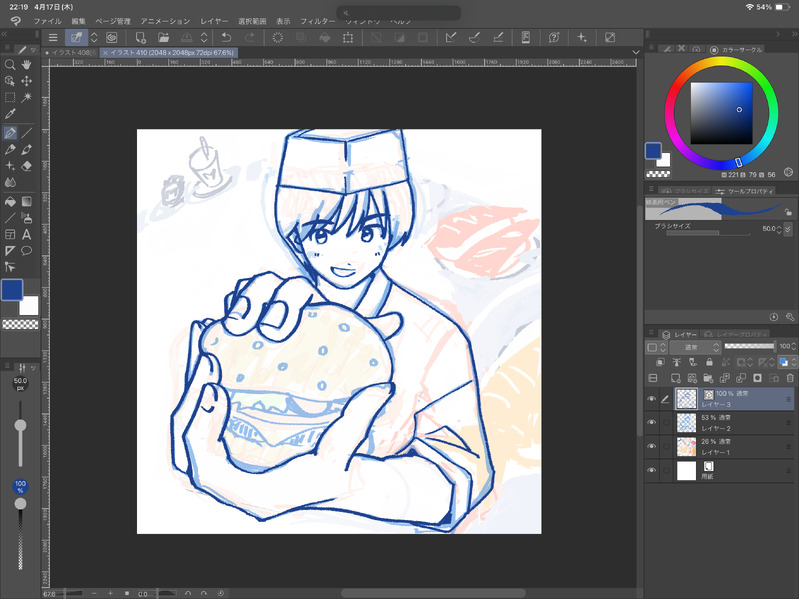Open the brush size dynamics dropdown
The height and width of the screenshot is (599, 799).
click(x=788, y=229)
